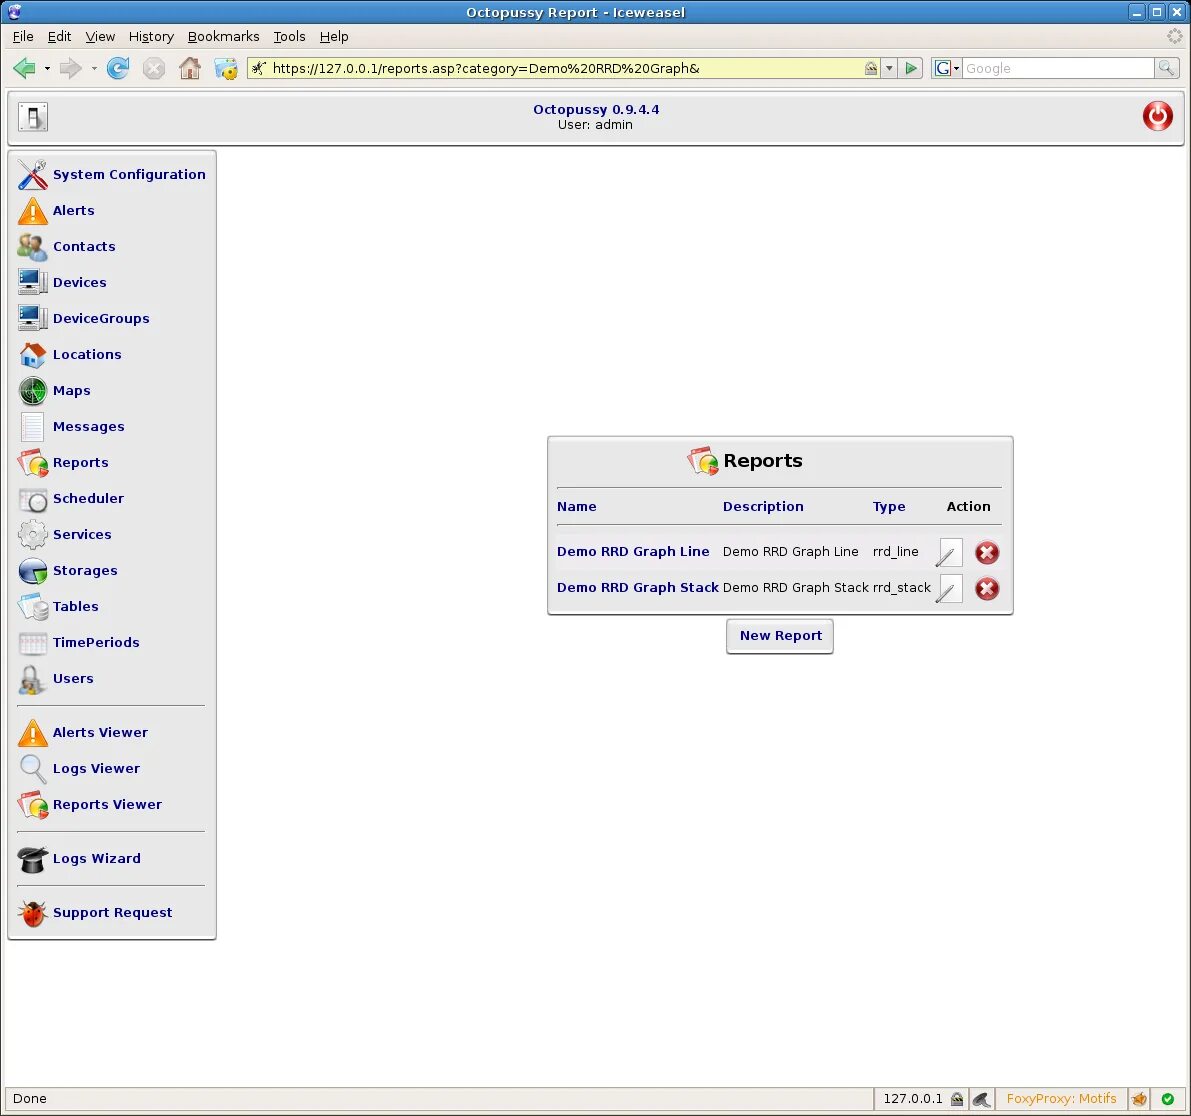Screen dimensions: 1191x1116
Task: Open the Tools menu
Action: [x=289, y=36]
